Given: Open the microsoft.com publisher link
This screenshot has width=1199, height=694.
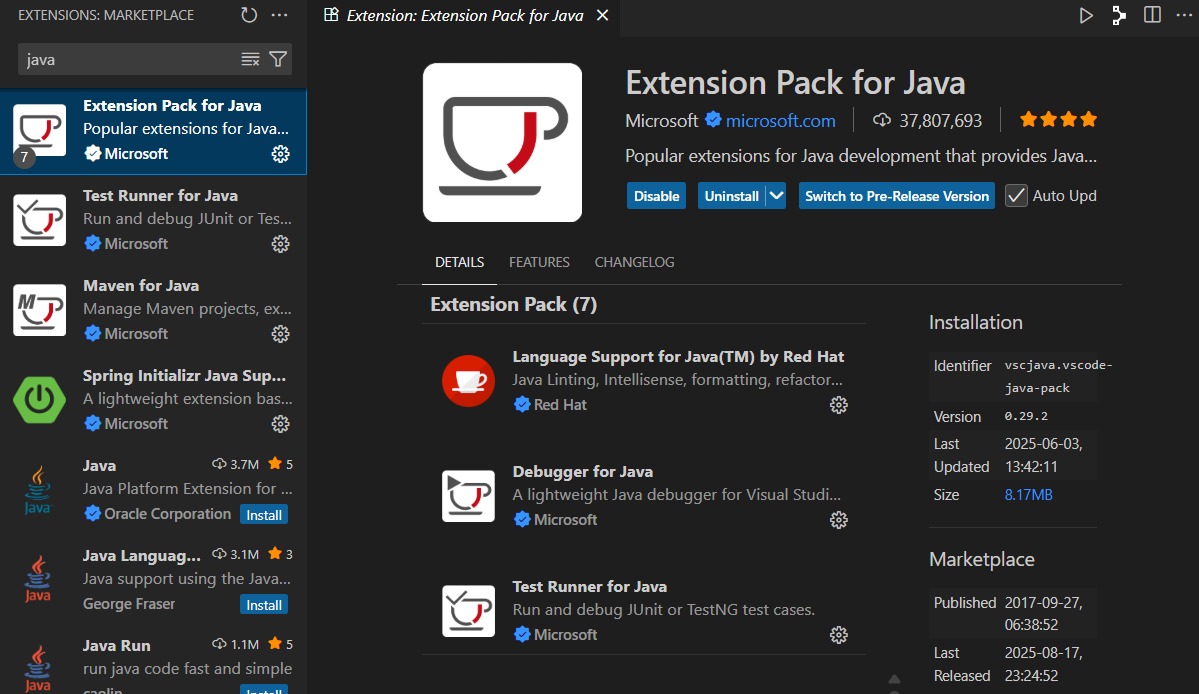Looking at the screenshot, I should click(x=780, y=121).
